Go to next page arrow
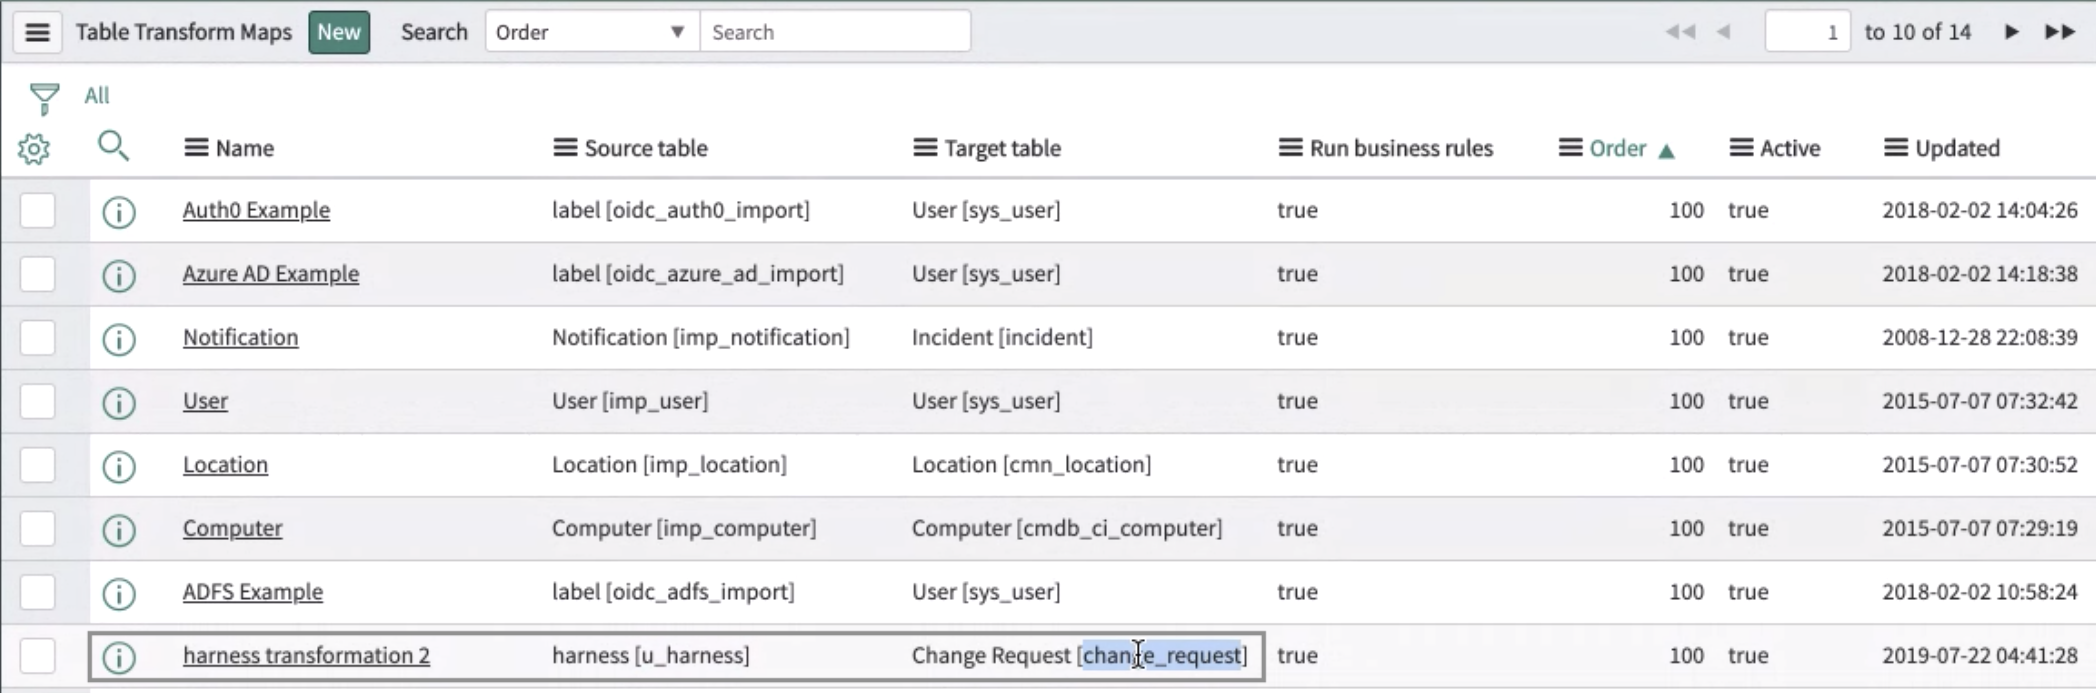2096x693 pixels. coord(2011,32)
